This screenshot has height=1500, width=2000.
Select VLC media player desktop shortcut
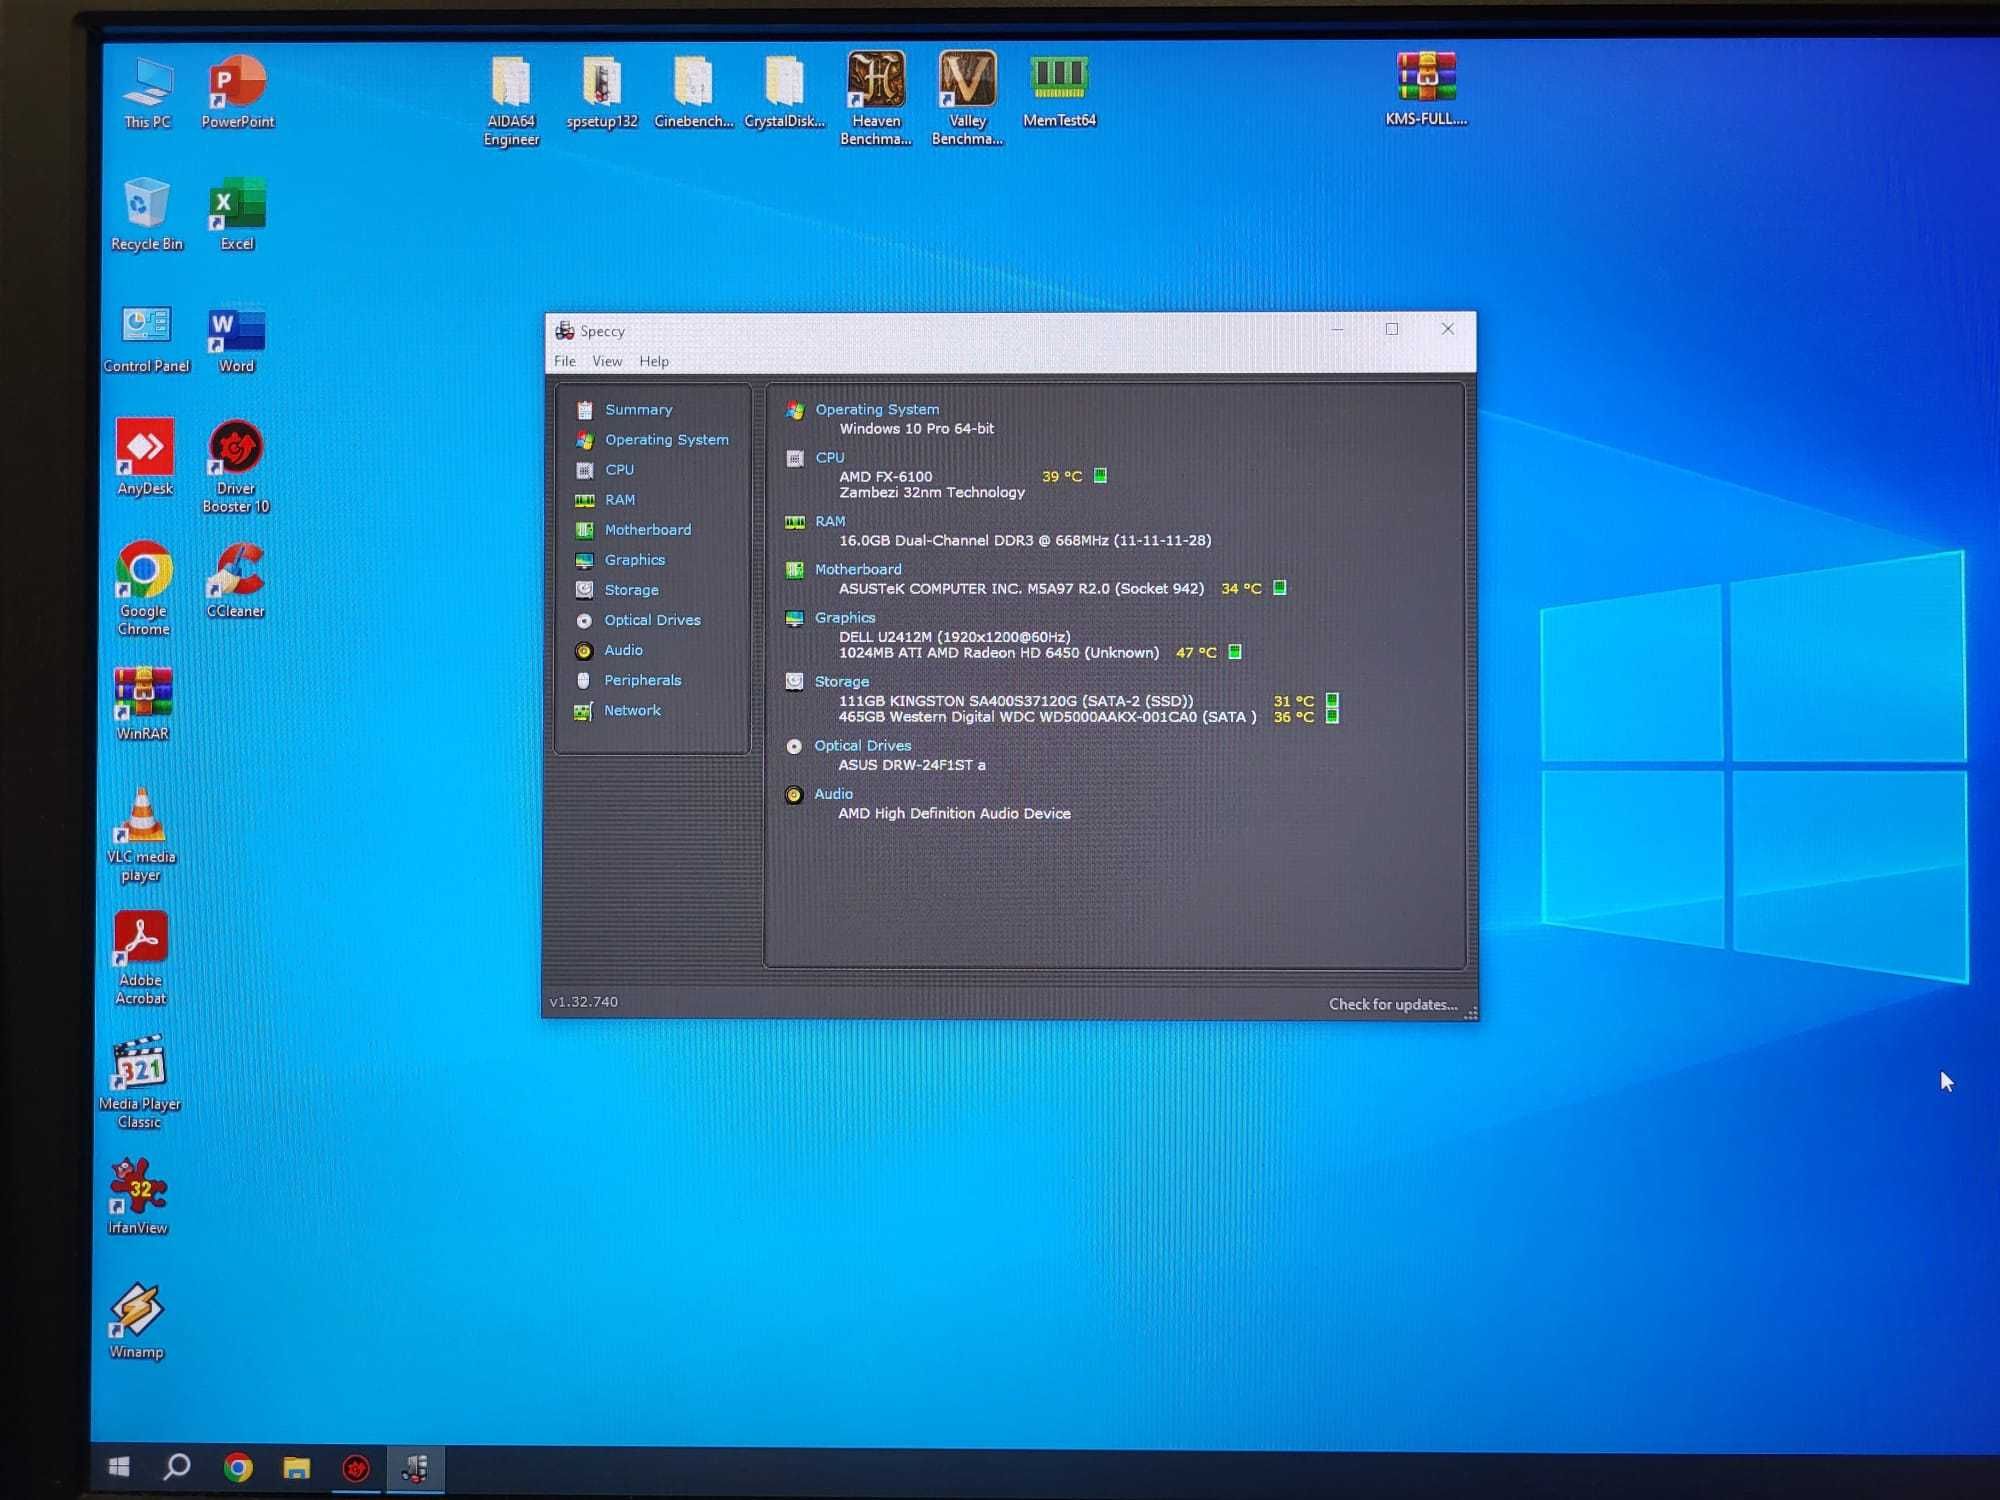(x=141, y=836)
